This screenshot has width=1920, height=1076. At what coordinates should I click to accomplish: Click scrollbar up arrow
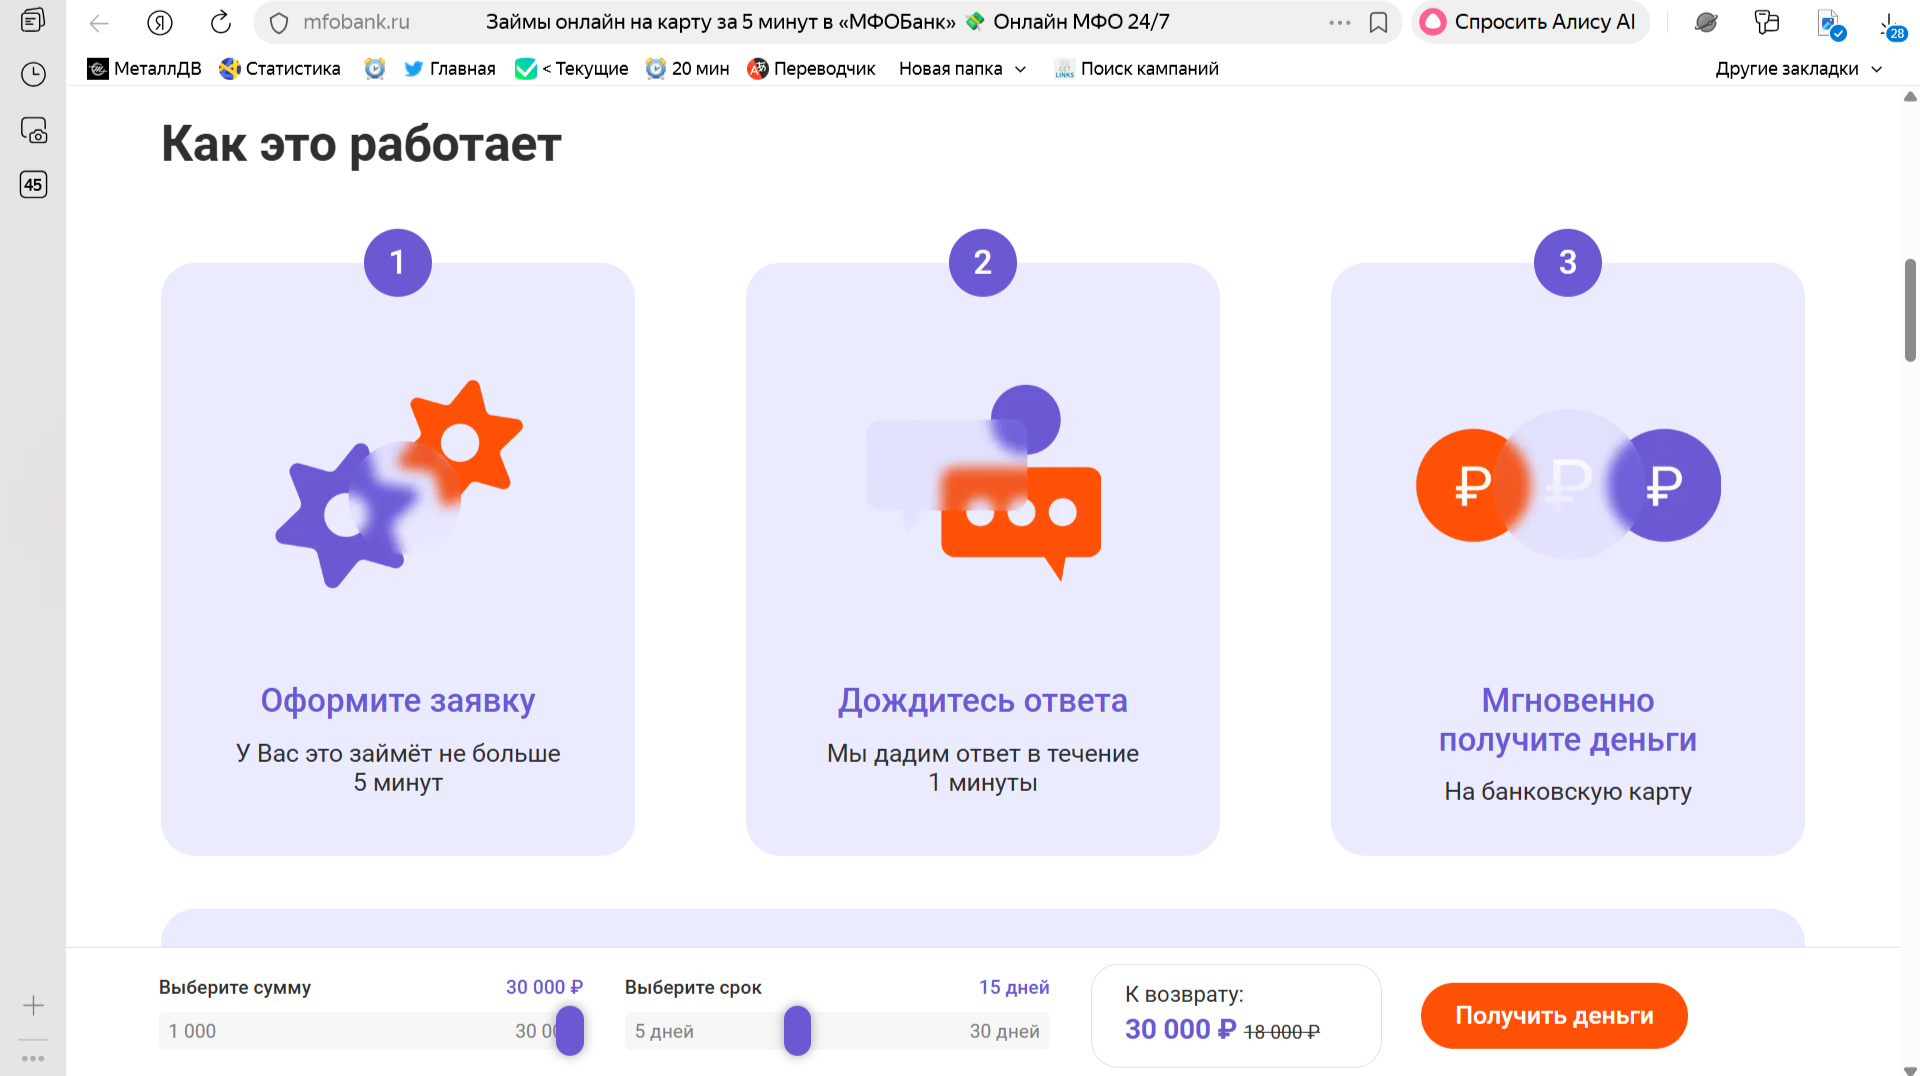click(1910, 97)
